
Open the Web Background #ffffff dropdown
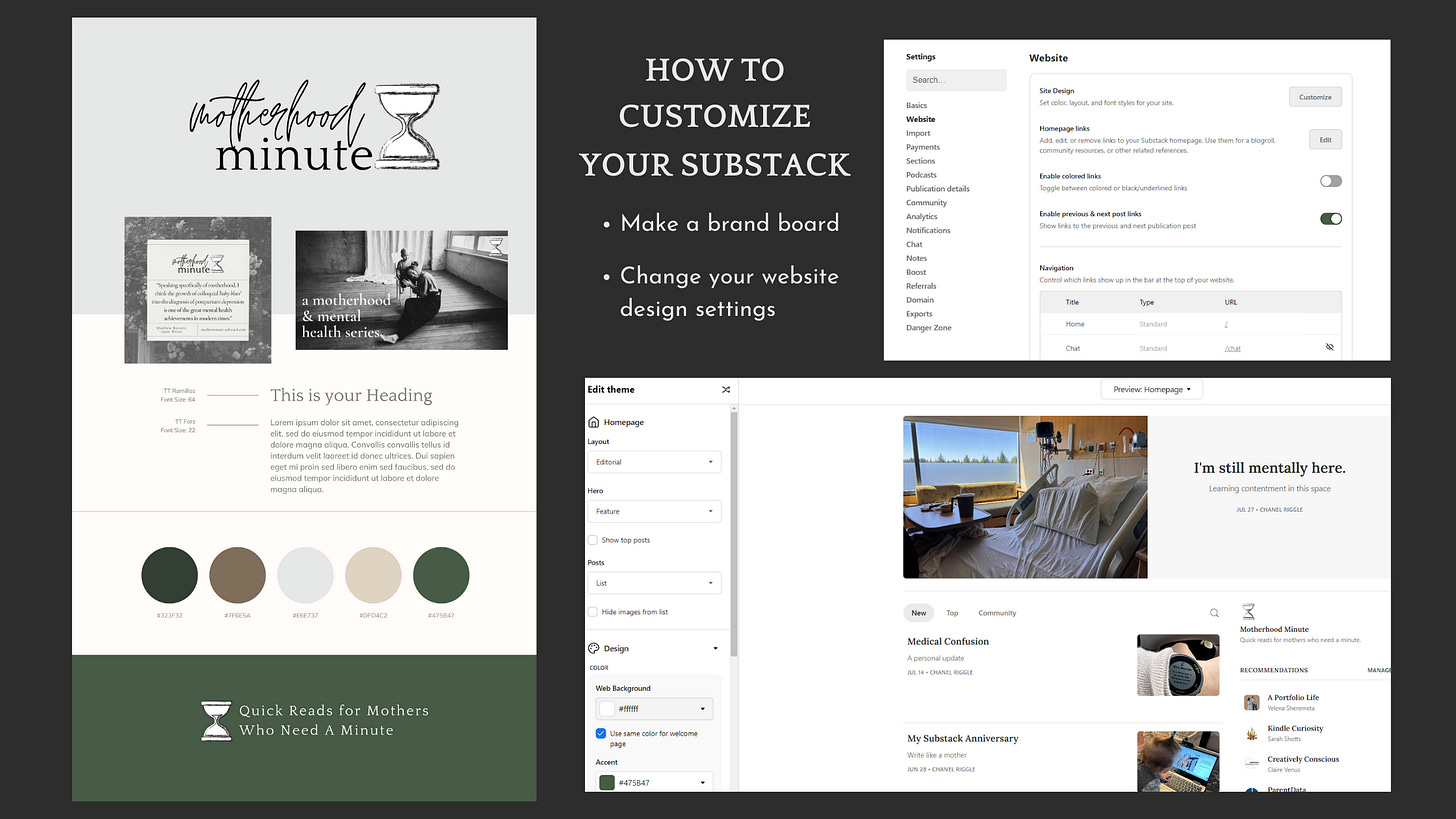pos(654,708)
